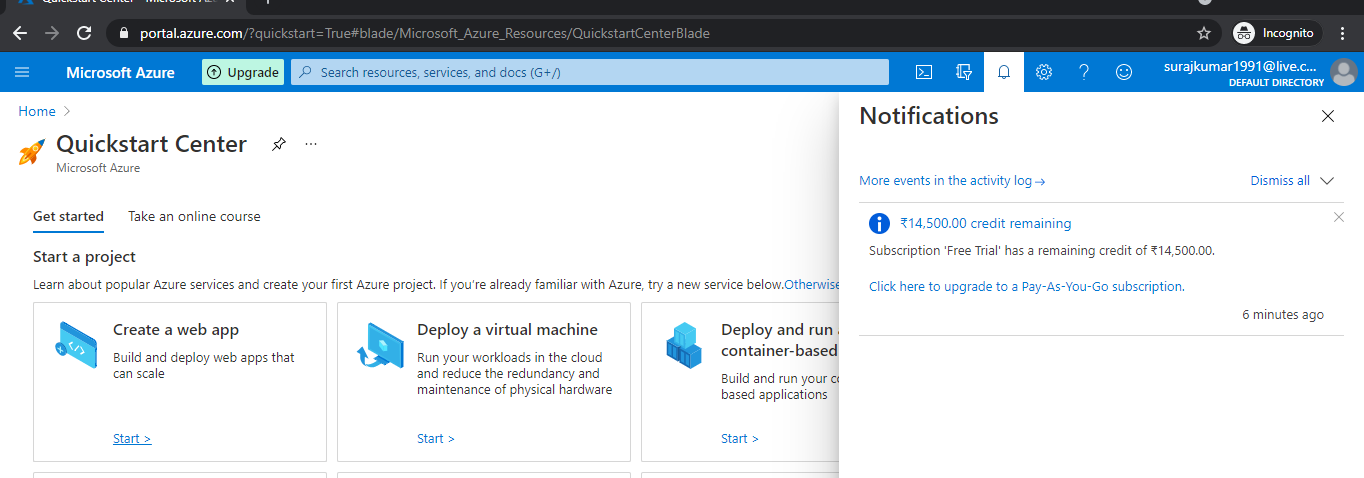This screenshot has width=1364, height=478.
Task: Switch to Take an online course tab
Action: coord(194,216)
